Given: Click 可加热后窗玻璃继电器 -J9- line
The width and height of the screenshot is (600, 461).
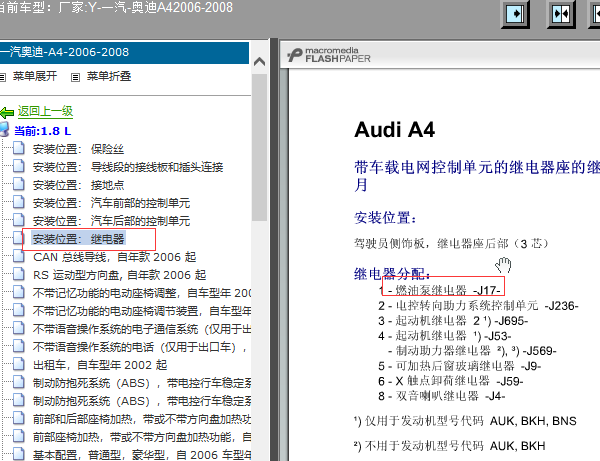Looking at the screenshot, I should click(x=460, y=366).
